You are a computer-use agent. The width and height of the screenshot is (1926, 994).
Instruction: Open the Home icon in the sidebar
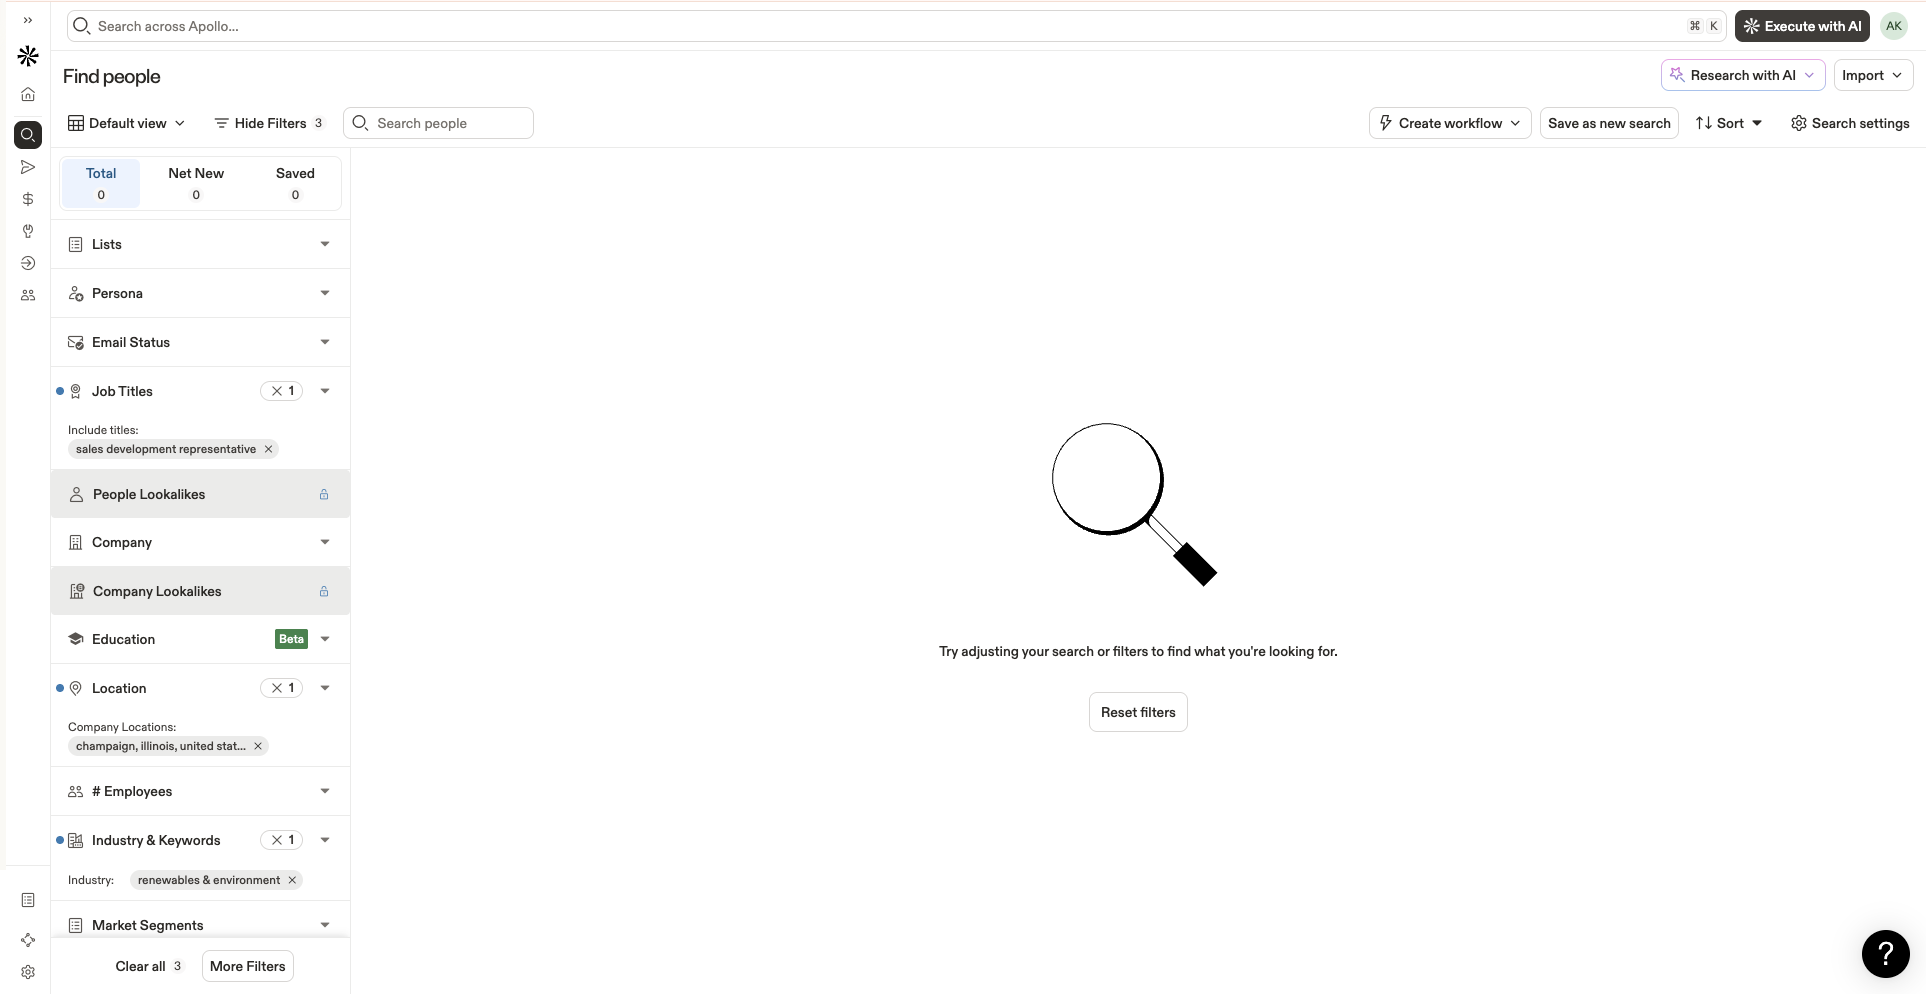(28, 93)
